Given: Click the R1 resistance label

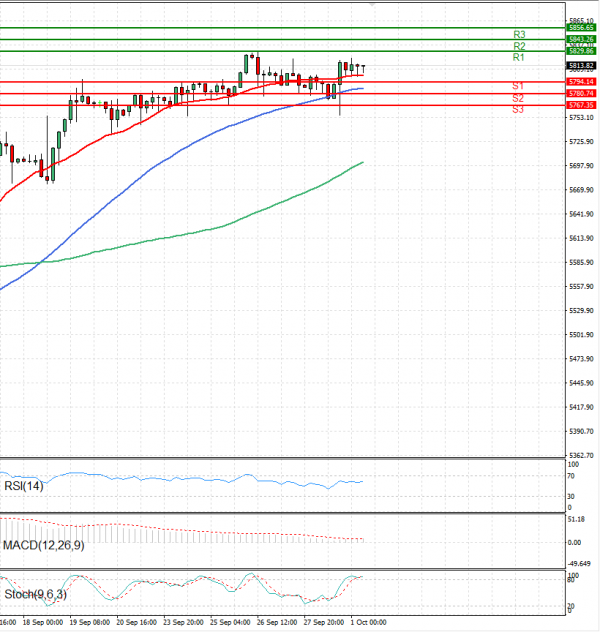Looking at the screenshot, I should (x=519, y=57).
